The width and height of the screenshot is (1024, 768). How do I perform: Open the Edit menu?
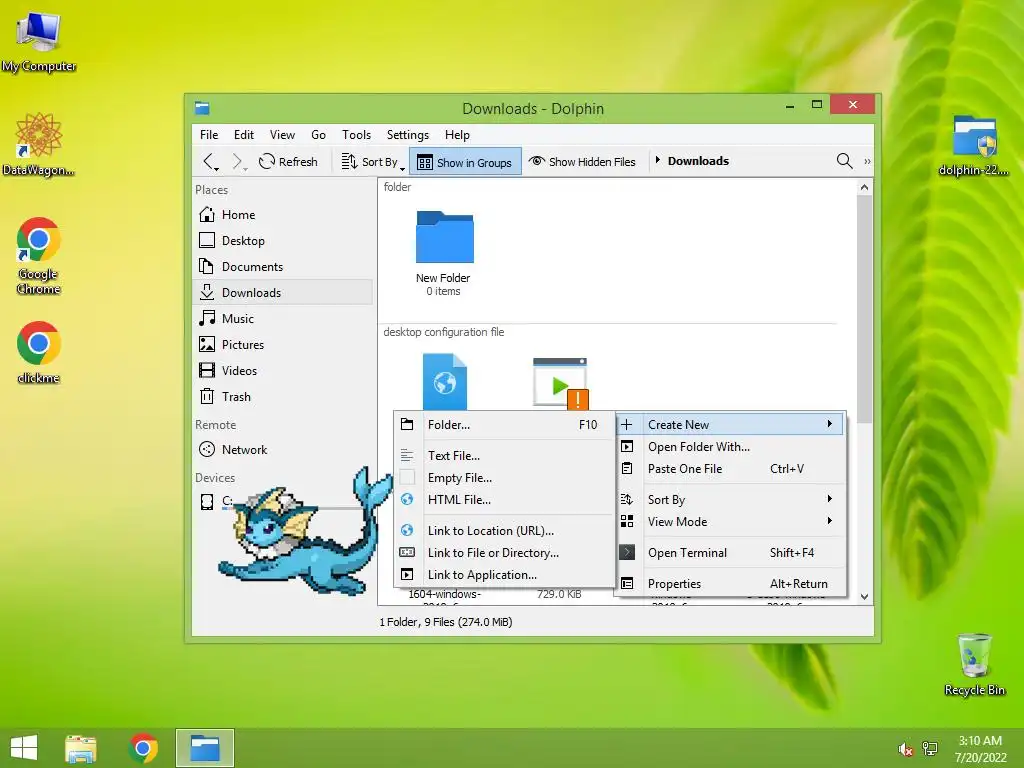(244, 135)
